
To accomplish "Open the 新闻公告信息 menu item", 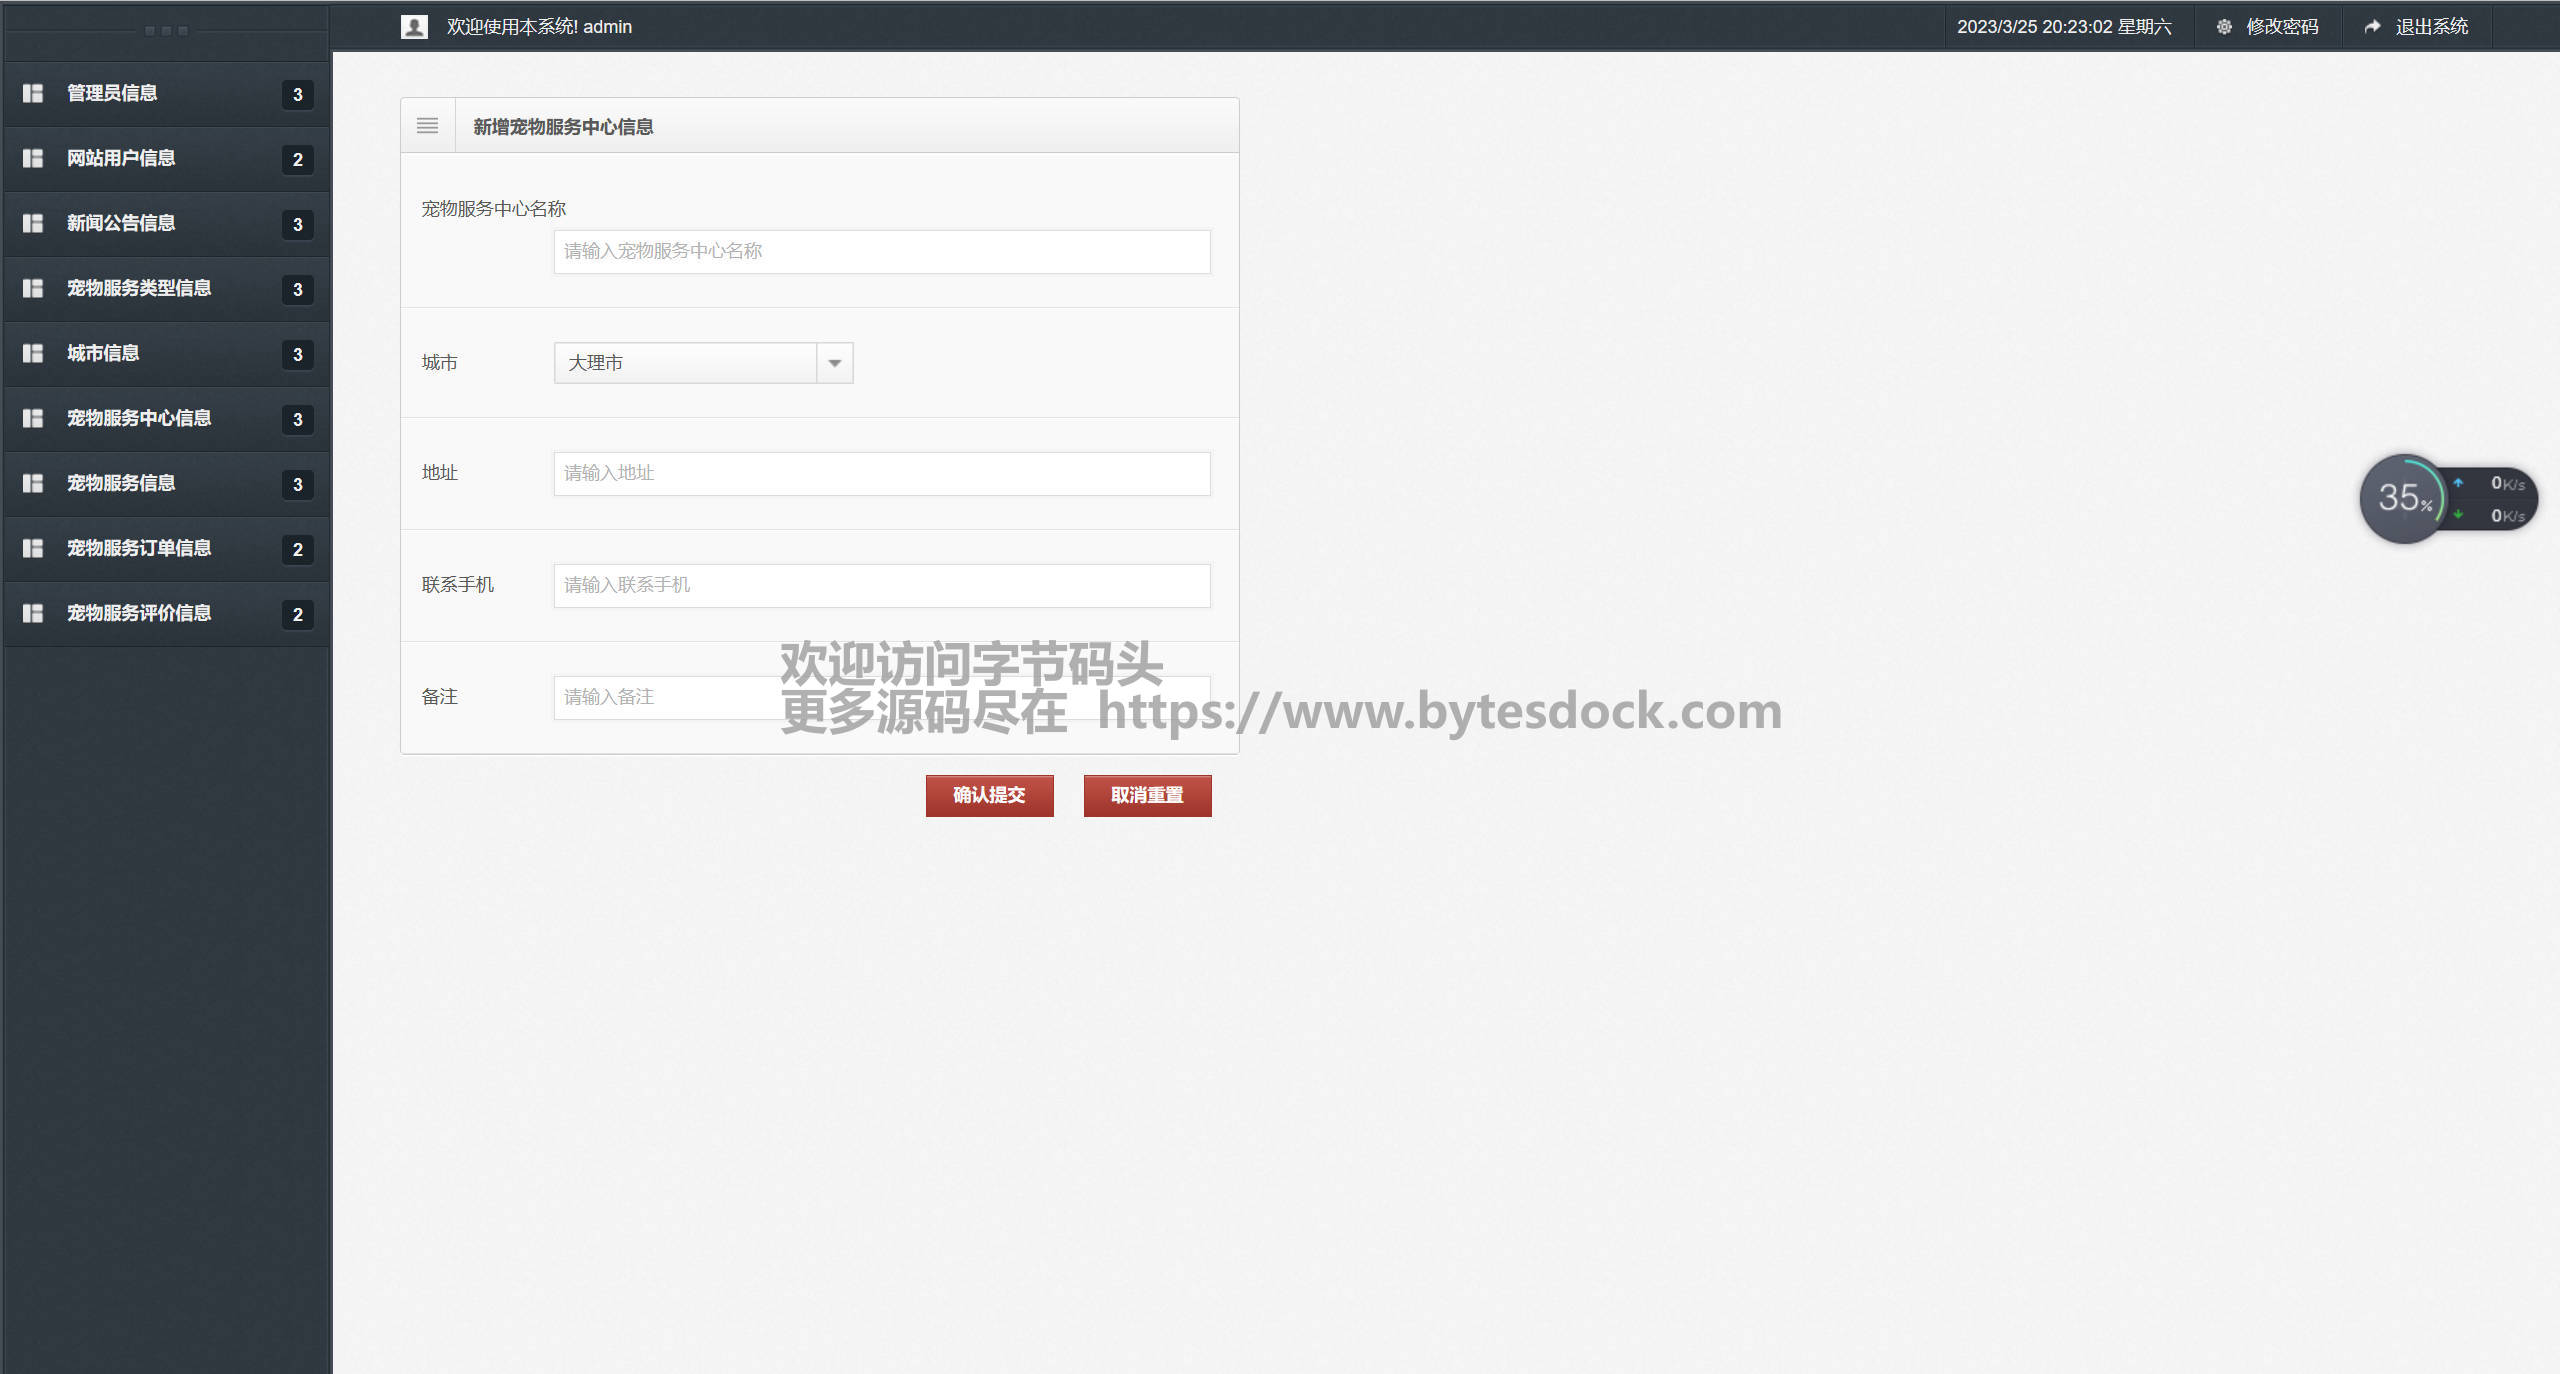I will click(x=121, y=223).
